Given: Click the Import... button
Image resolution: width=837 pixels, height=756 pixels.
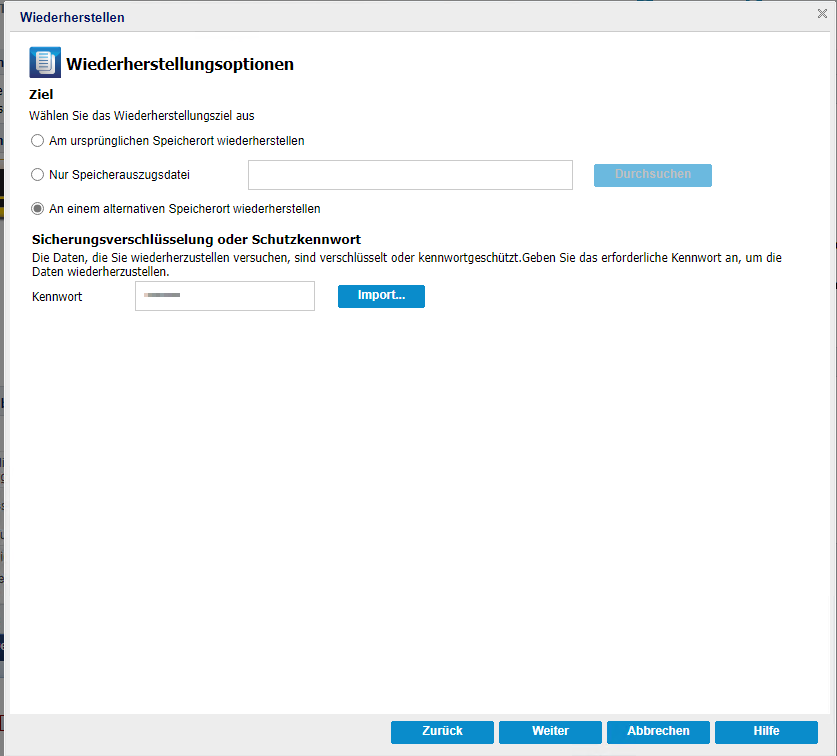Looking at the screenshot, I should [381, 296].
